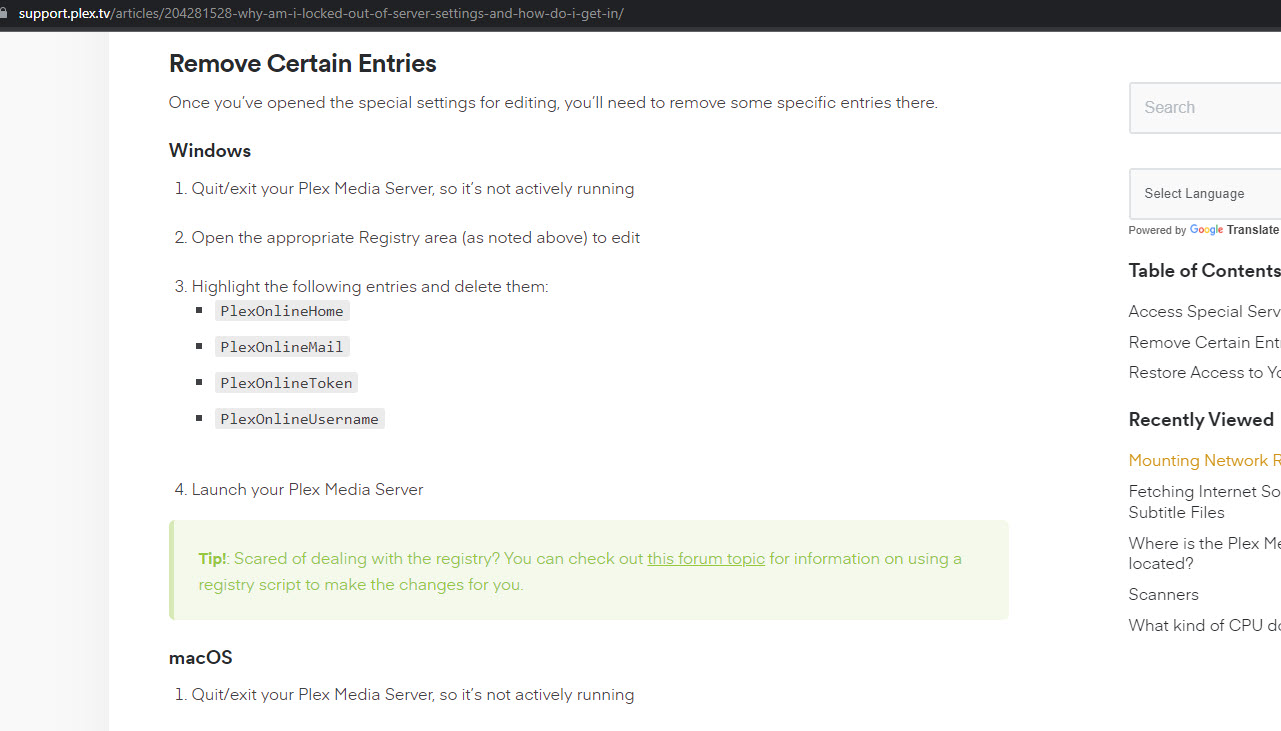Open the Scanners recently viewed article
Viewport: 1281px width, 731px height.
pyautogui.click(x=1164, y=594)
